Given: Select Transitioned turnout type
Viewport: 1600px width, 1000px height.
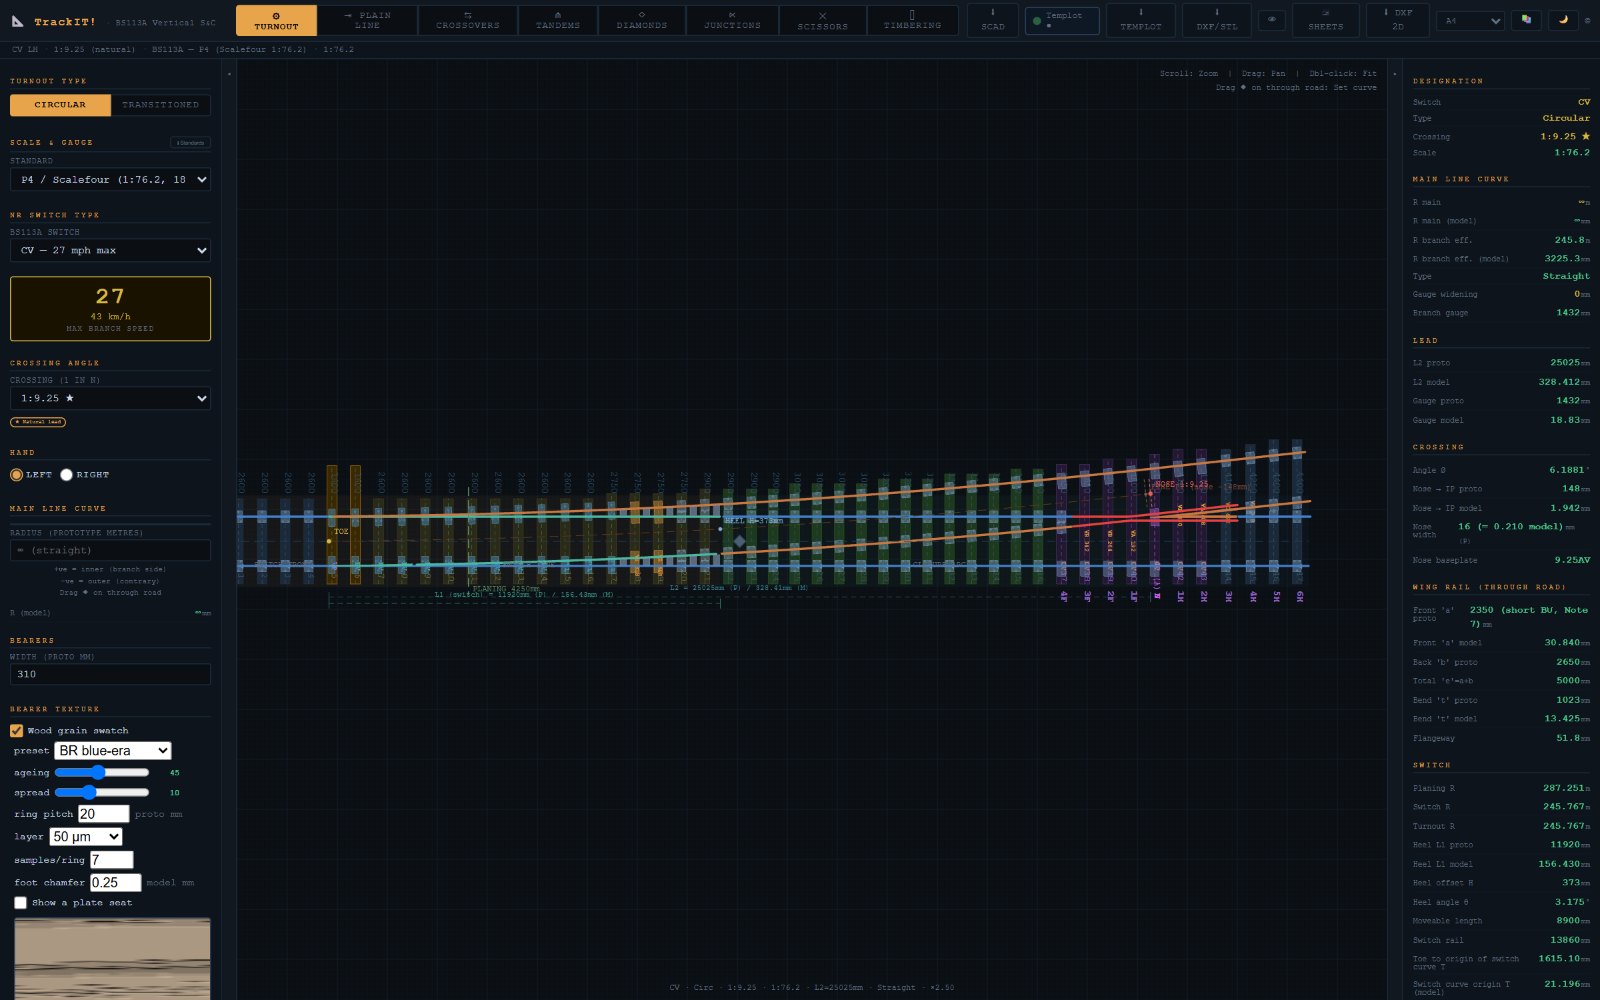Looking at the screenshot, I should pyautogui.click(x=161, y=105).
